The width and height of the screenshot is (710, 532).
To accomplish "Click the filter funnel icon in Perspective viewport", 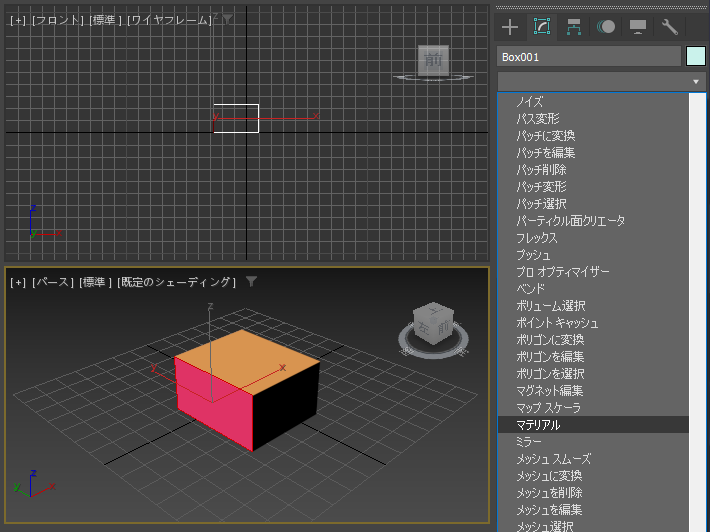I will pos(251,282).
